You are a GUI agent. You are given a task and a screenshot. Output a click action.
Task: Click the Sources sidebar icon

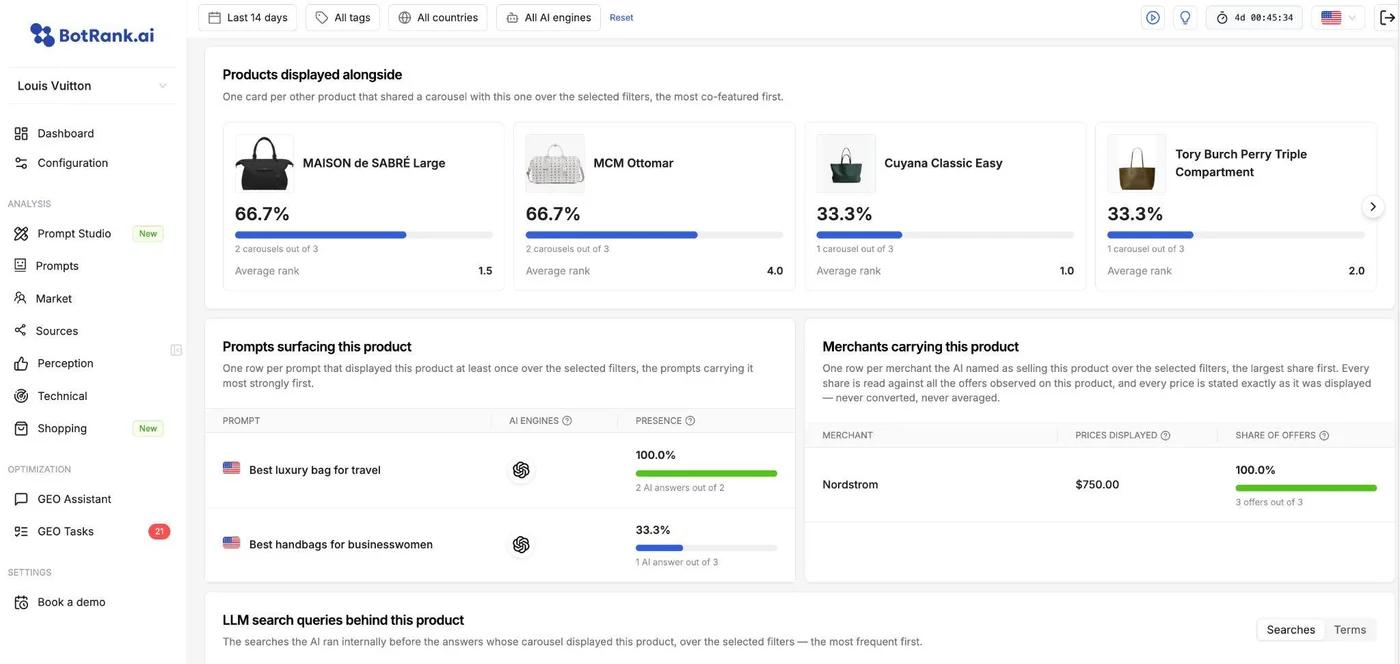click(20, 331)
